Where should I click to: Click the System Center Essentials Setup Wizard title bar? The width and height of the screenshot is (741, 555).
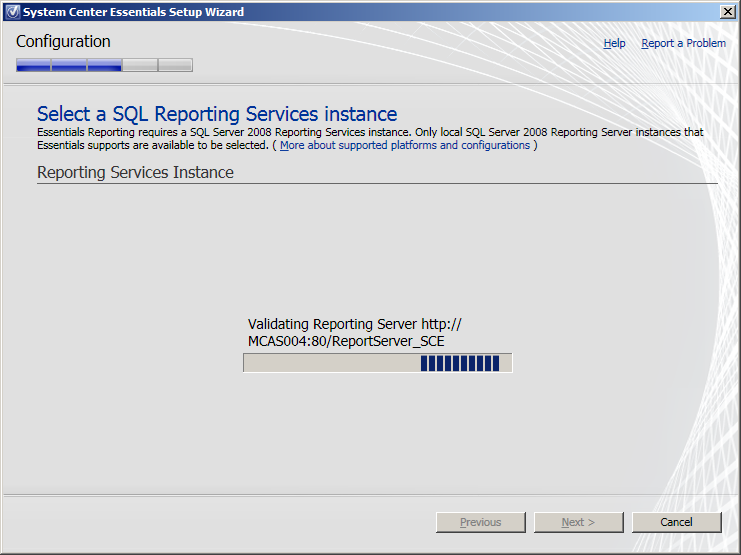pyautogui.click(x=300, y=12)
